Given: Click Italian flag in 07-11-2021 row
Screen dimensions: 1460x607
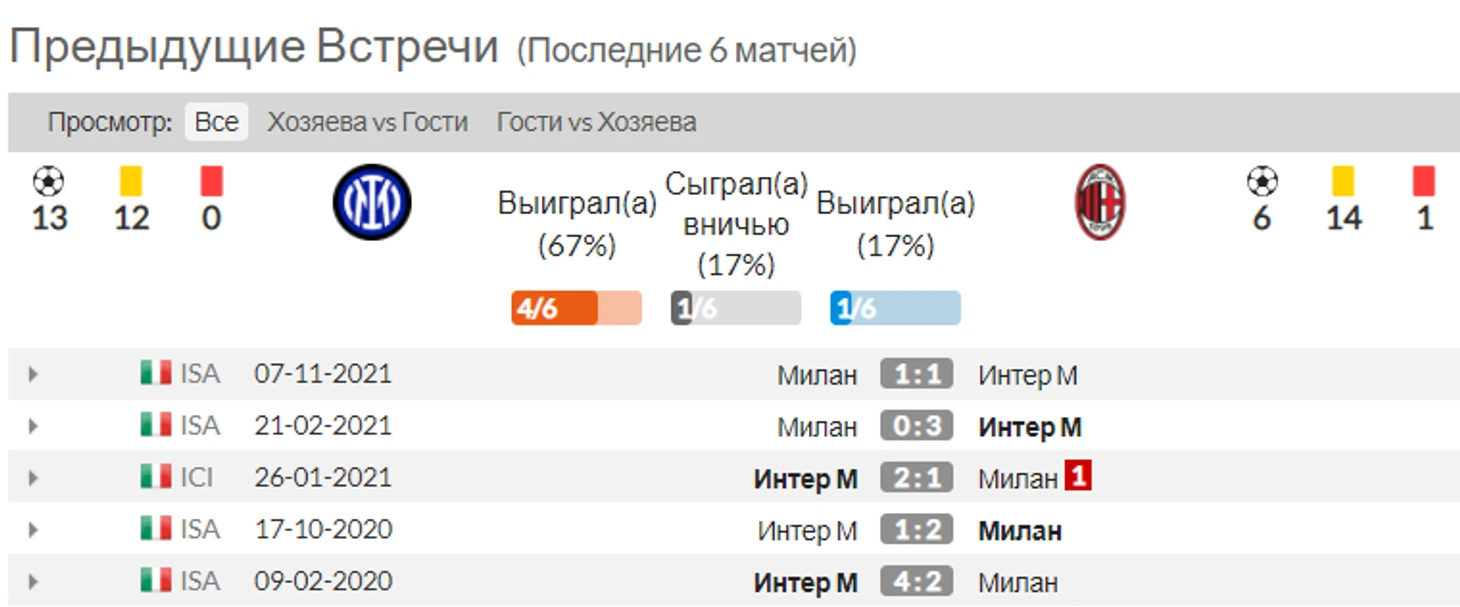Looking at the screenshot, I should click(x=156, y=374).
